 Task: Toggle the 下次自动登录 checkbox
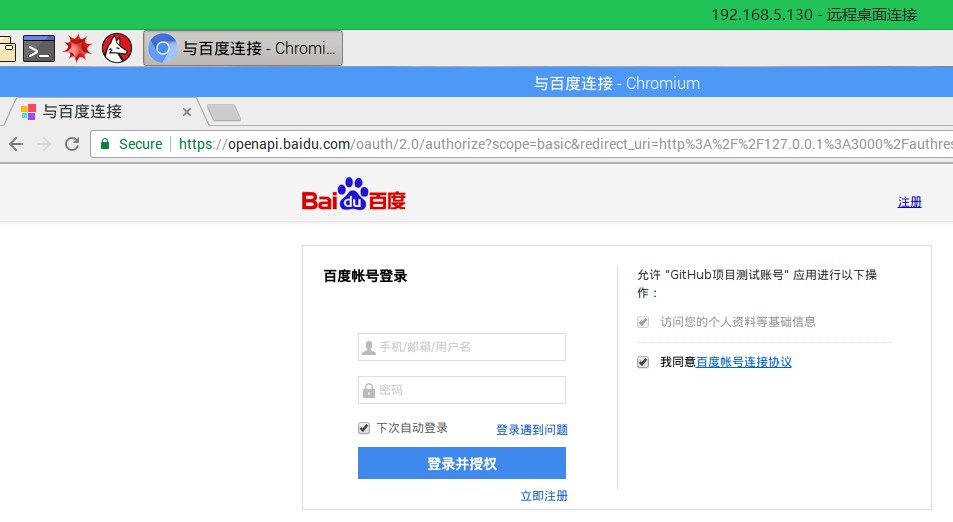(x=364, y=428)
